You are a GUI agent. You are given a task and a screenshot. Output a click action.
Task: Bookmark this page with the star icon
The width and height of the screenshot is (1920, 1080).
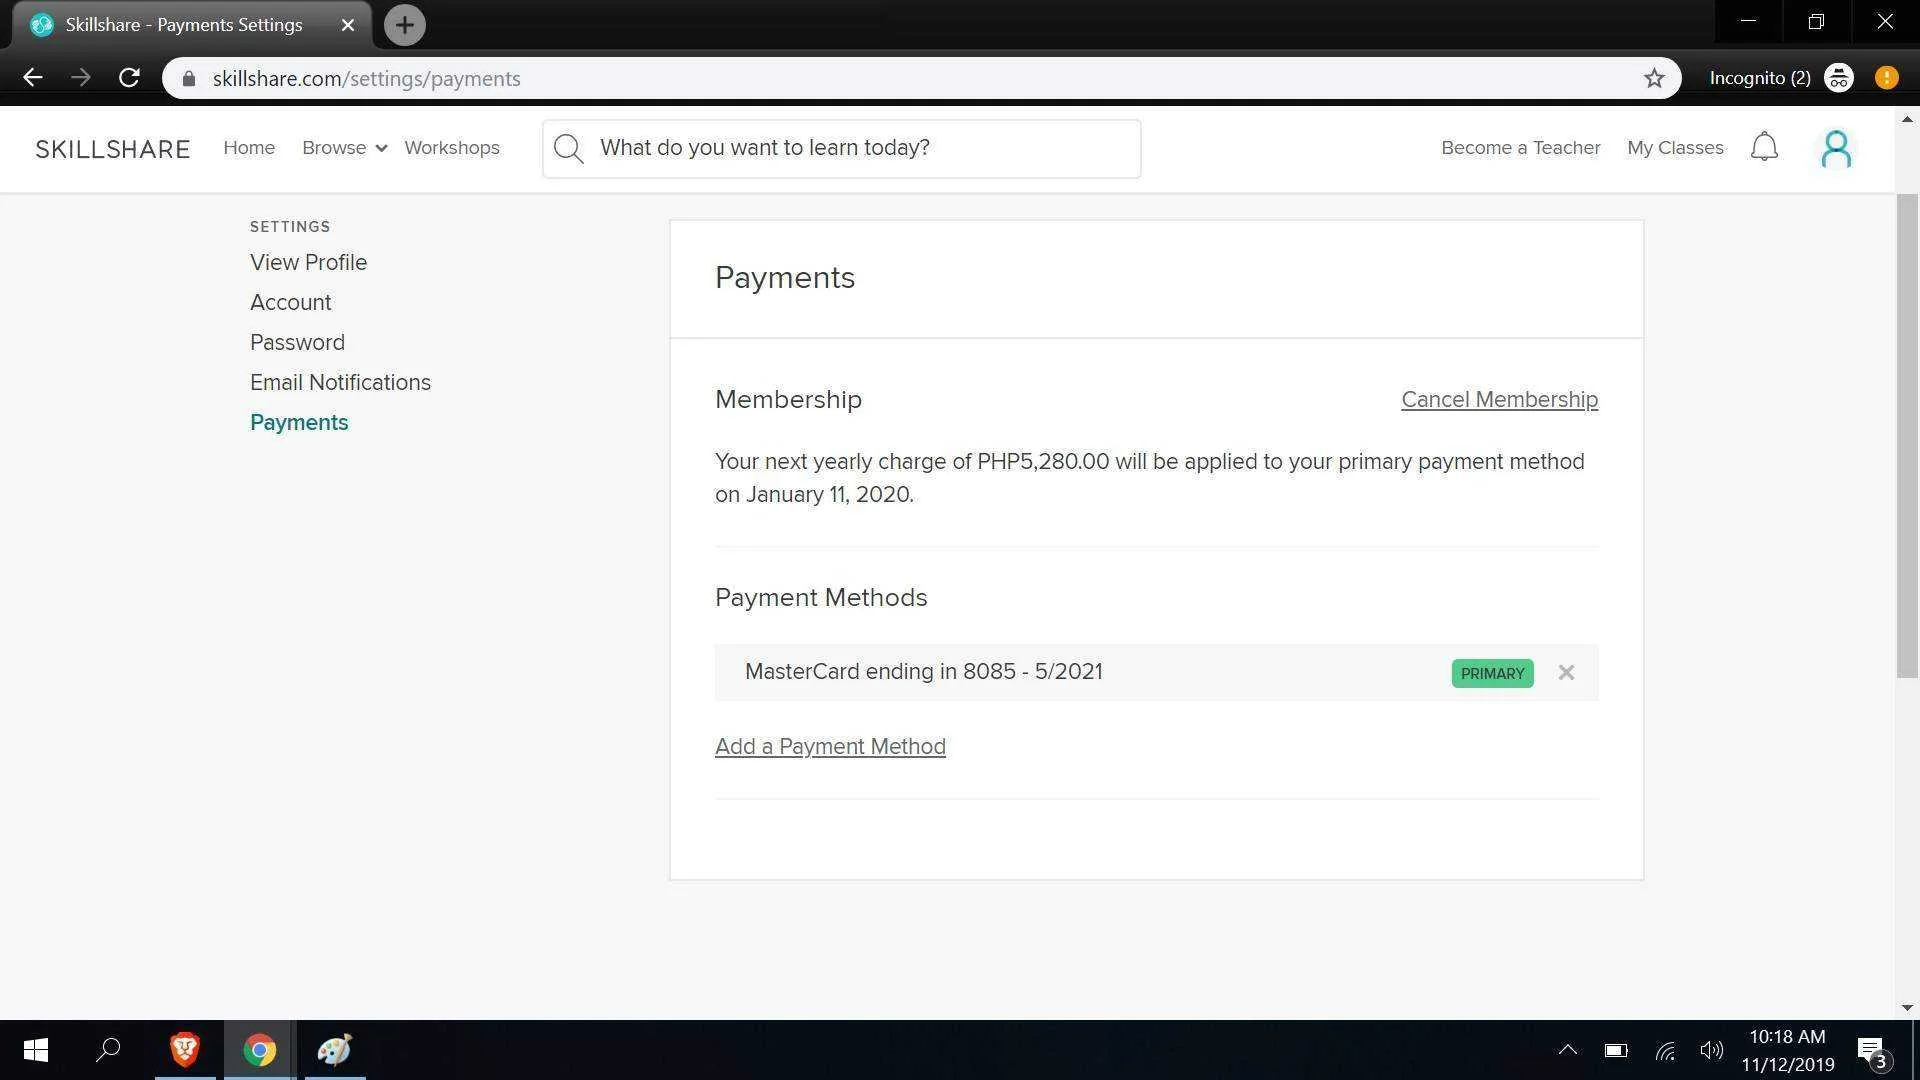[x=1654, y=78]
